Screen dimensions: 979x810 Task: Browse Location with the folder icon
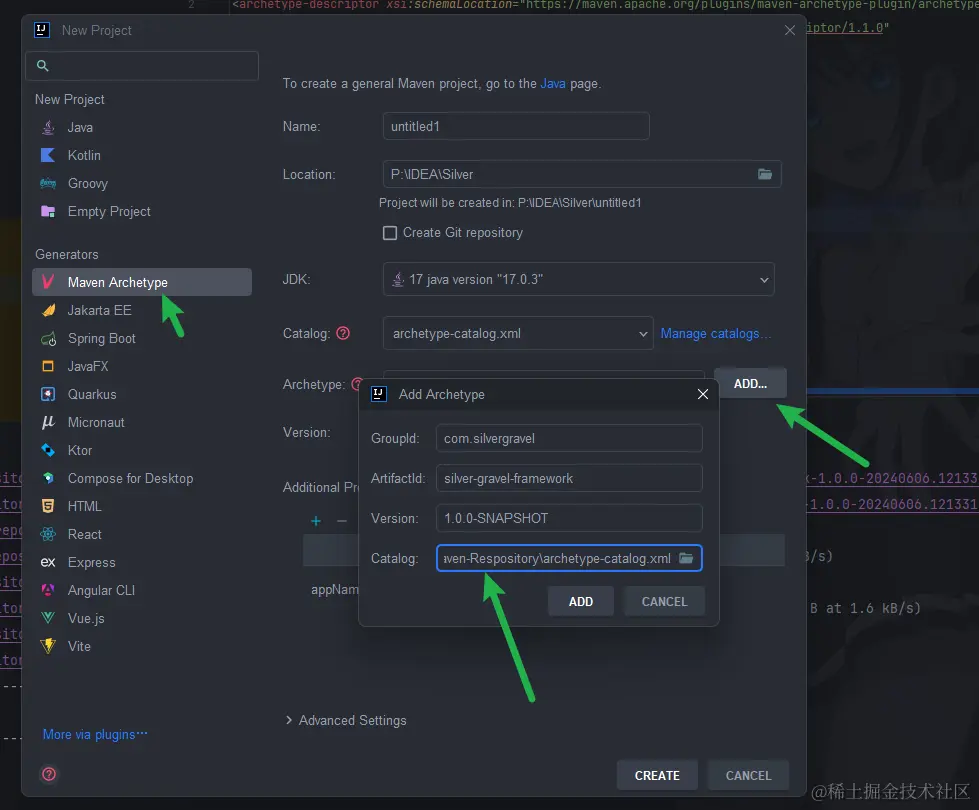coord(765,174)
